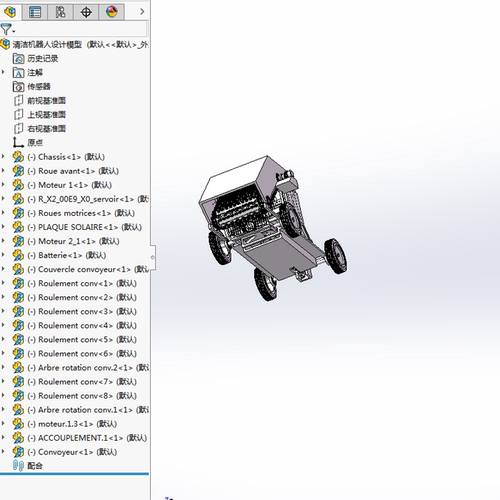
Task: Click the Roue avant<1> component icon
Action: 18,171
